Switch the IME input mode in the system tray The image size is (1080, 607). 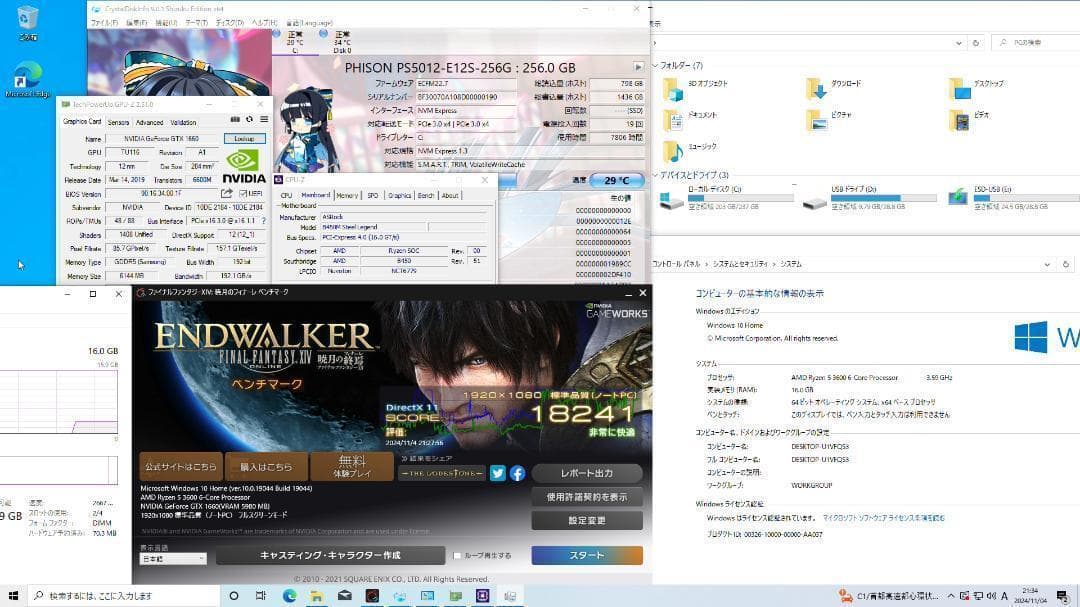1004,597
